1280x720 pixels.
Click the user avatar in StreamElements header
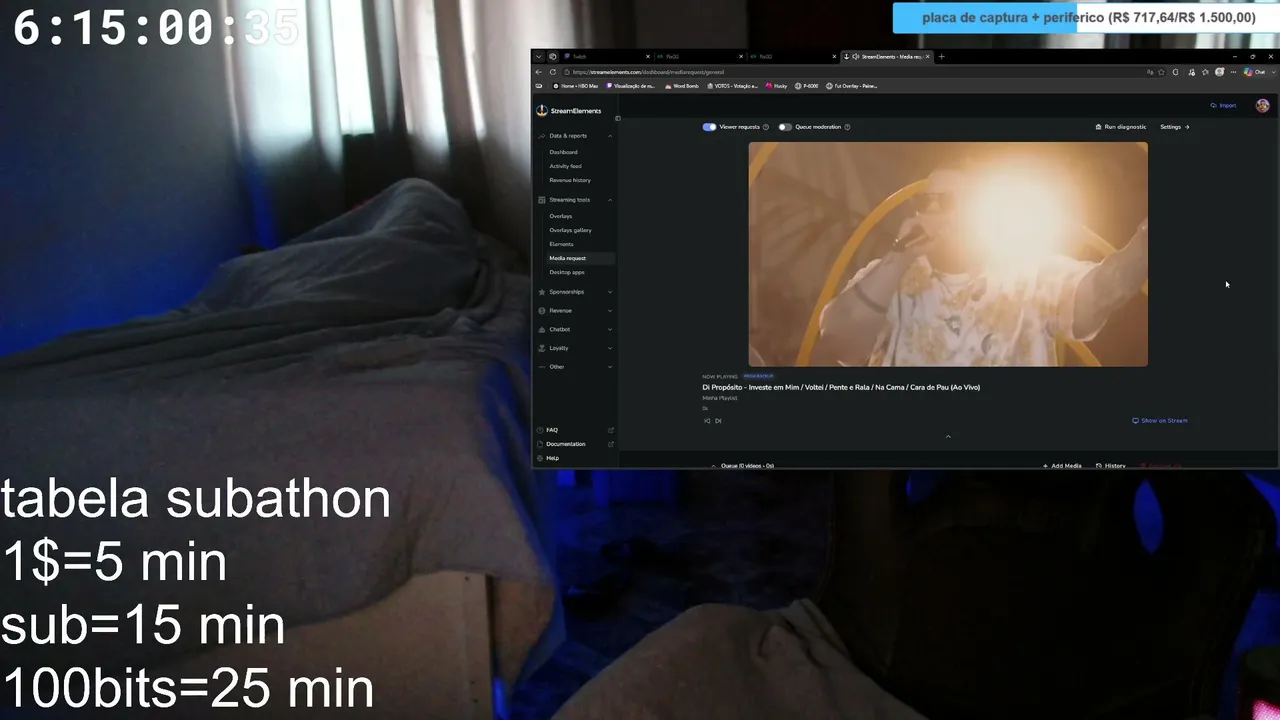(x=1263, y=105)
